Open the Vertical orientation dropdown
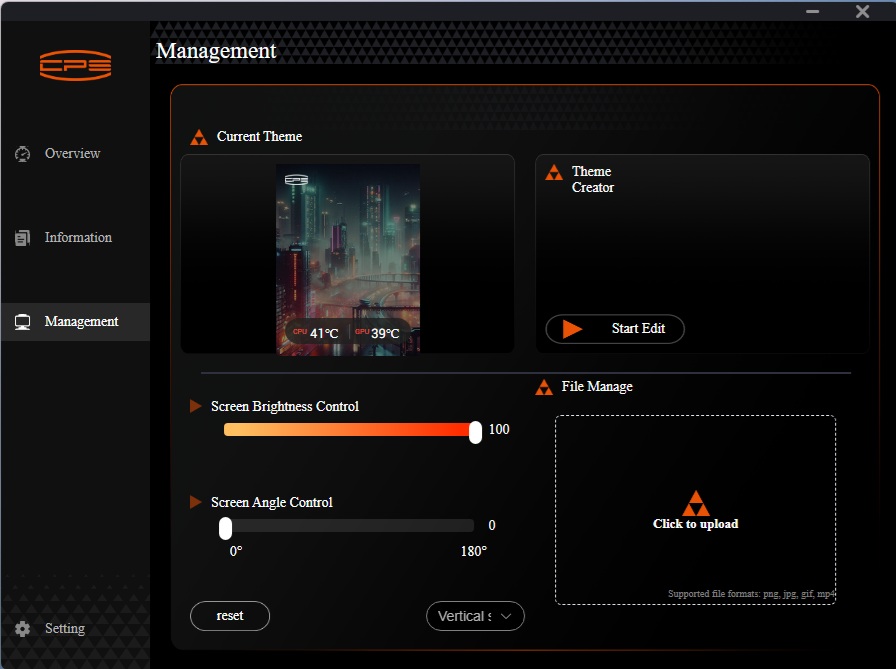 click(475, 616)
